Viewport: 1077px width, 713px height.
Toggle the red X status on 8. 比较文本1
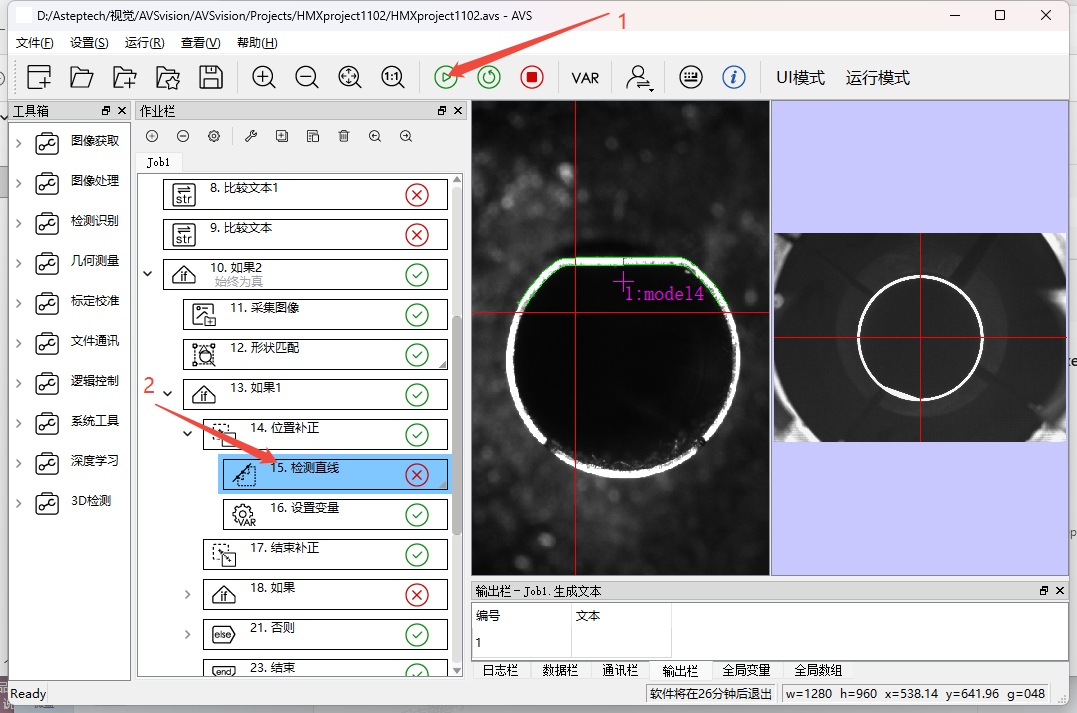coord(417,195)
